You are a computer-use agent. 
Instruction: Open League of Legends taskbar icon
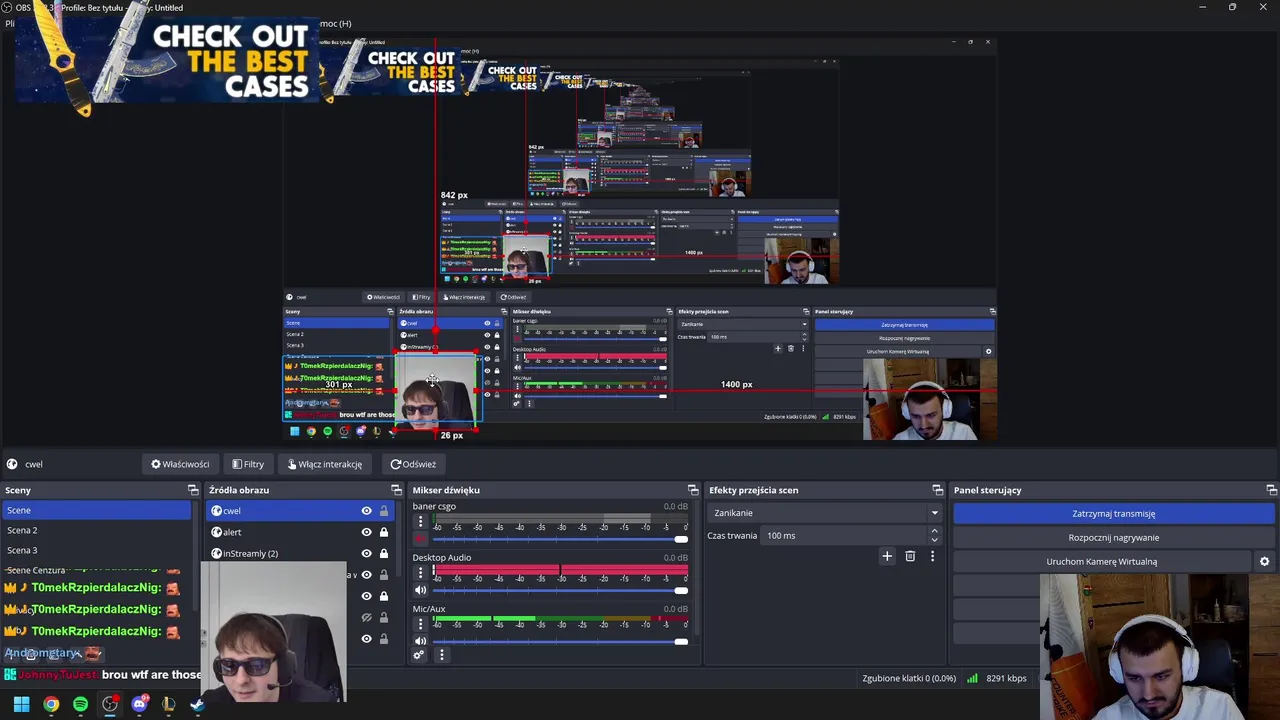click(x=168, y=704)
